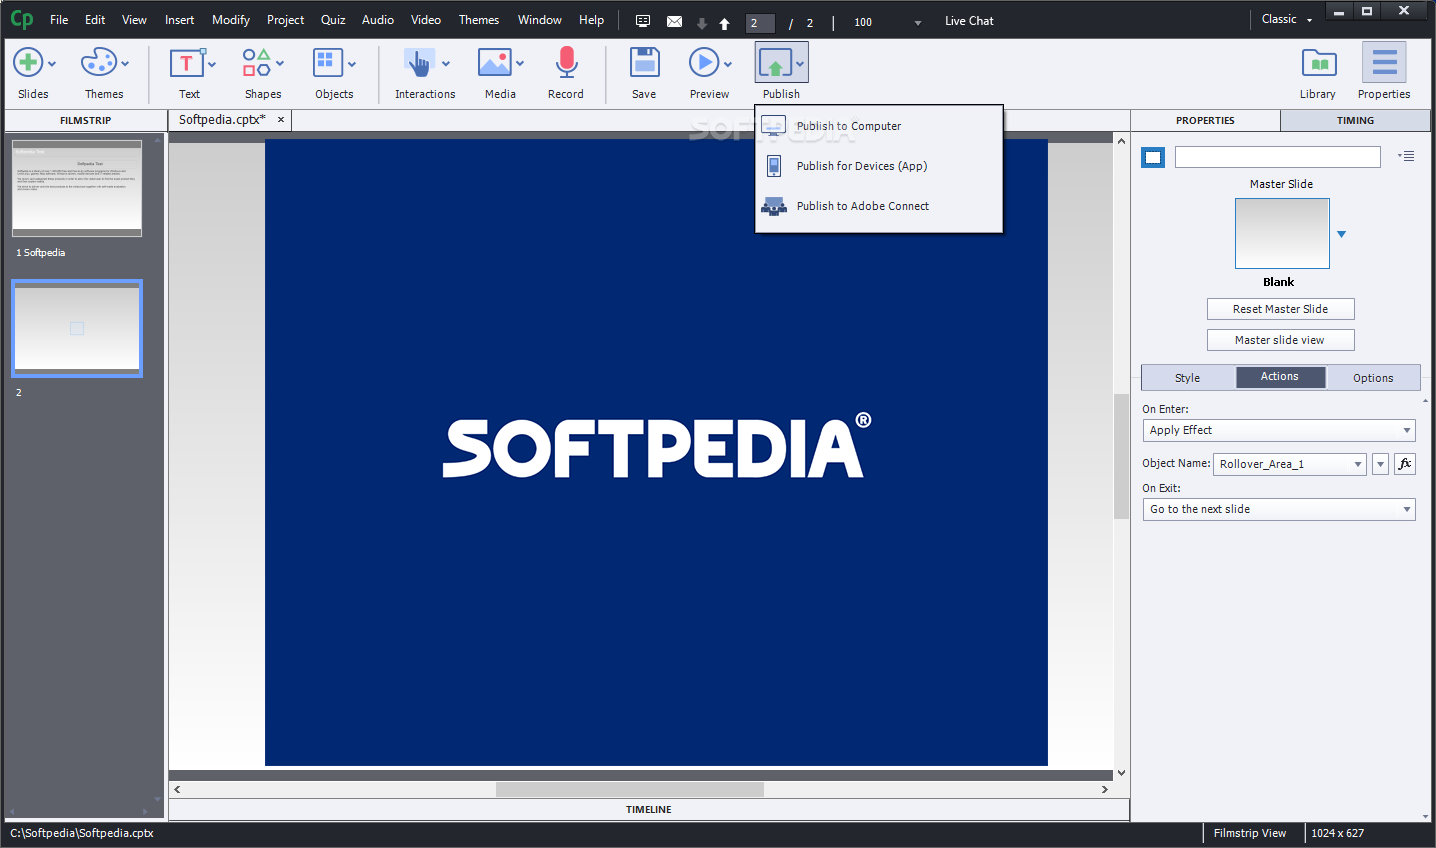
Task: Save the project with floppy icon
Action: click(x=644, y=62)
